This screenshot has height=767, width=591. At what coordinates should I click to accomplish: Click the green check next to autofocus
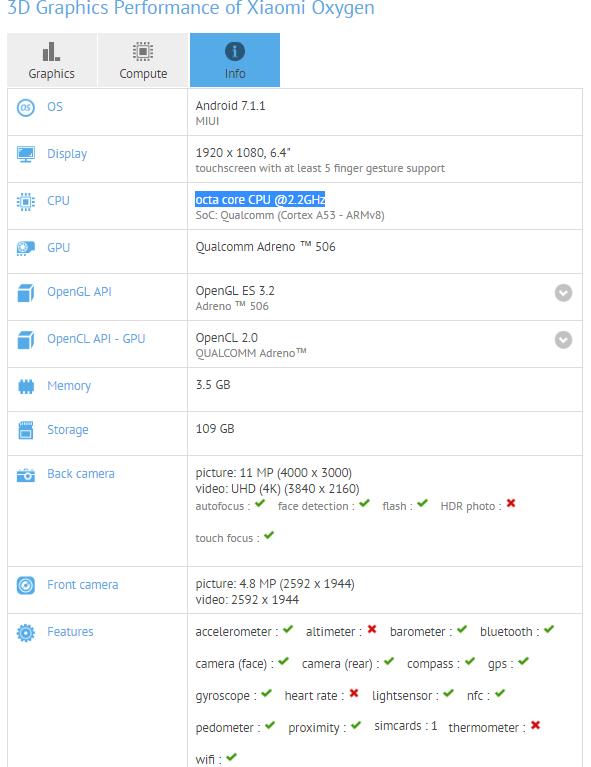260,503
